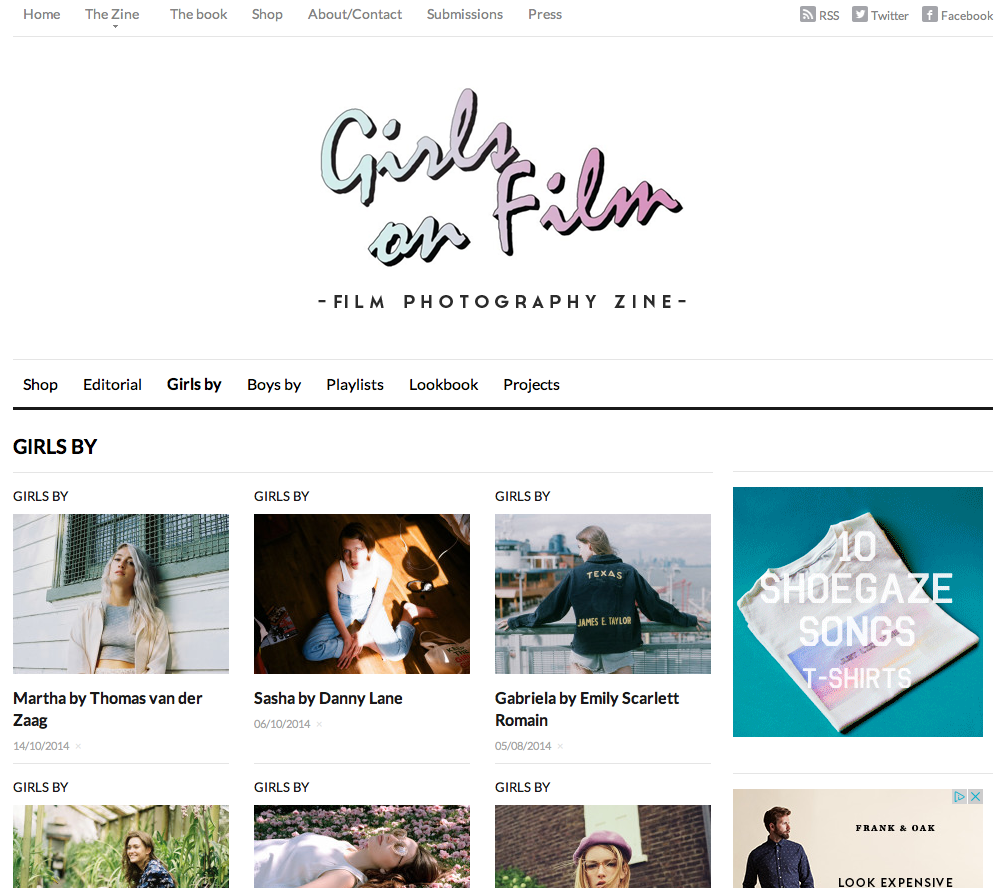Click Gabriela by Emily Scarlett Romain title
The image size is (1004, 888).
[587, 709]
